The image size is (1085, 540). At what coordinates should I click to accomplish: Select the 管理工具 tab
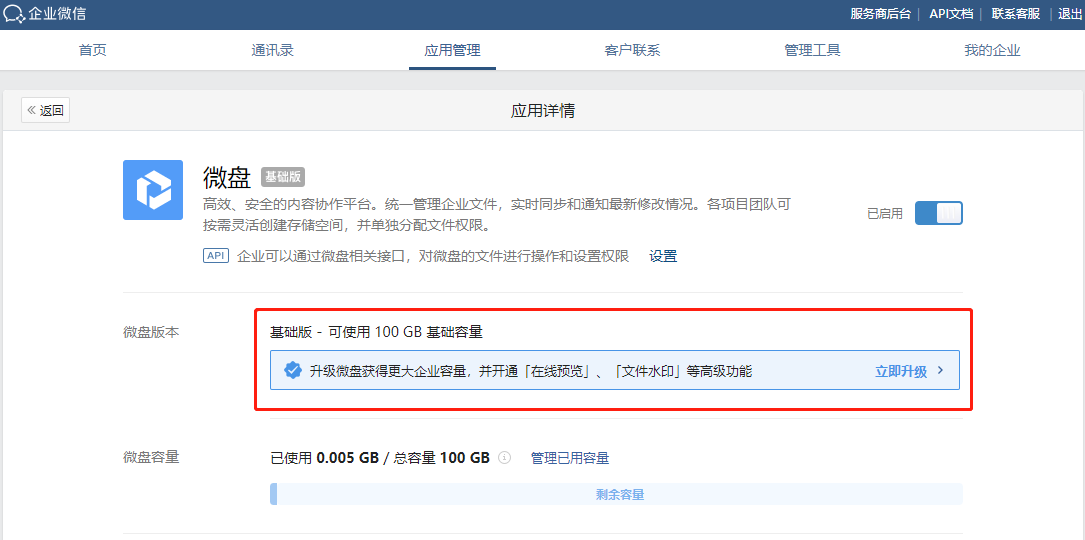[x=812, y=50]
